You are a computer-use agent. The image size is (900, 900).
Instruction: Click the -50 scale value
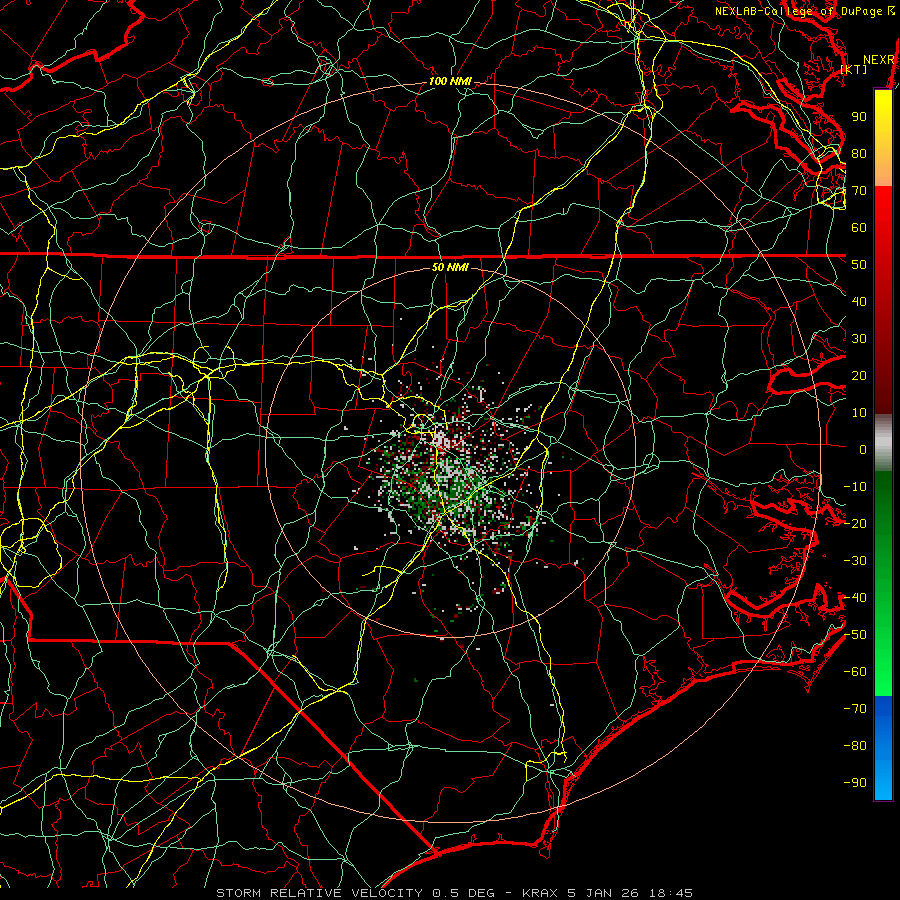pos(855,635)
